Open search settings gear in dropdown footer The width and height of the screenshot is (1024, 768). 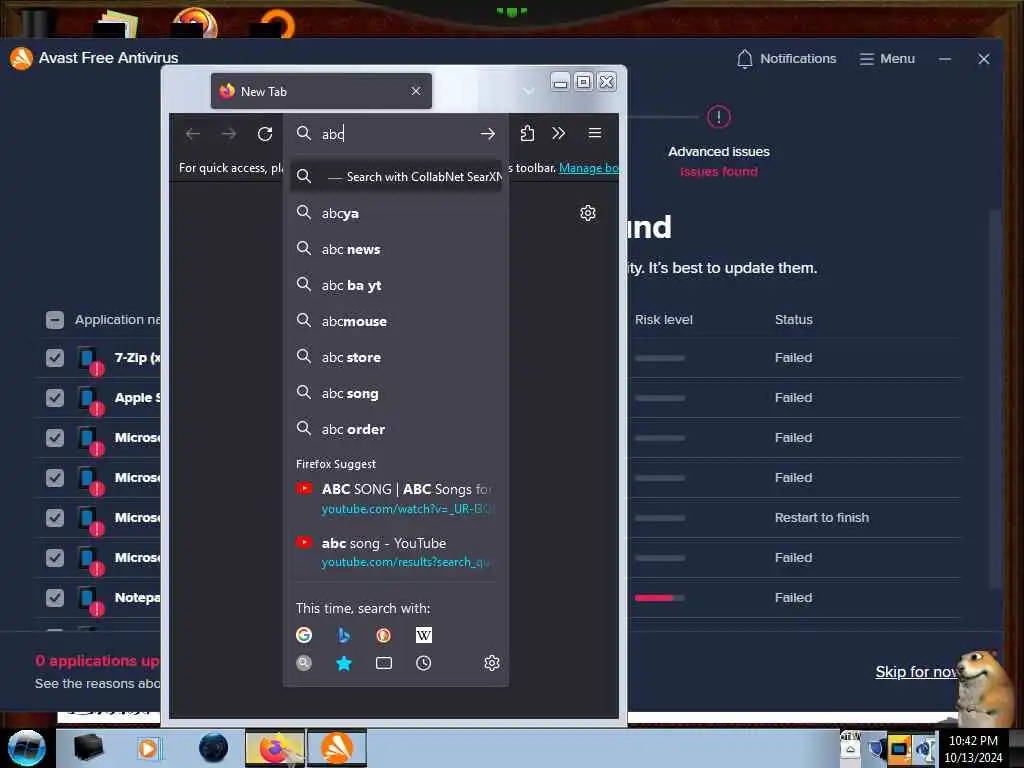point(492,664)
